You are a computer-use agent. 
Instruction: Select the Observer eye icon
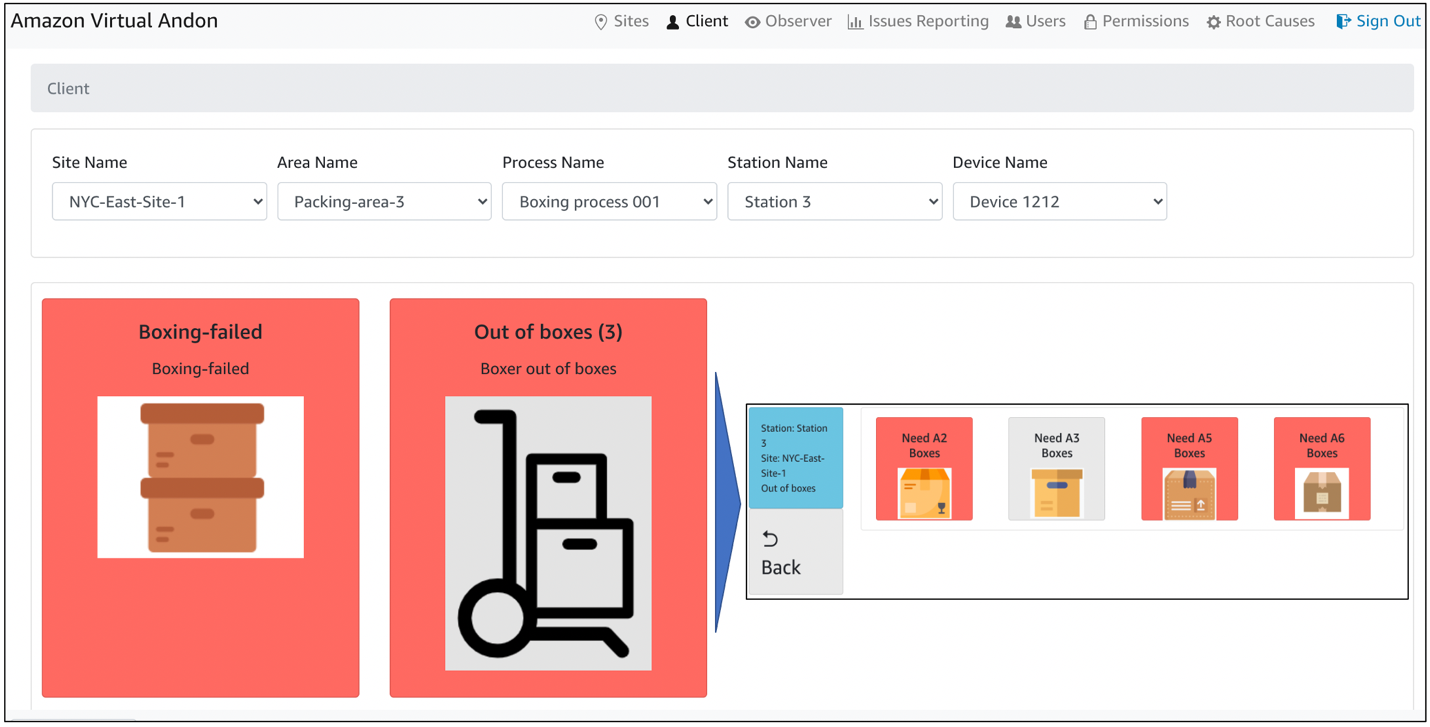pyautogui.click(x=753, y=20)
